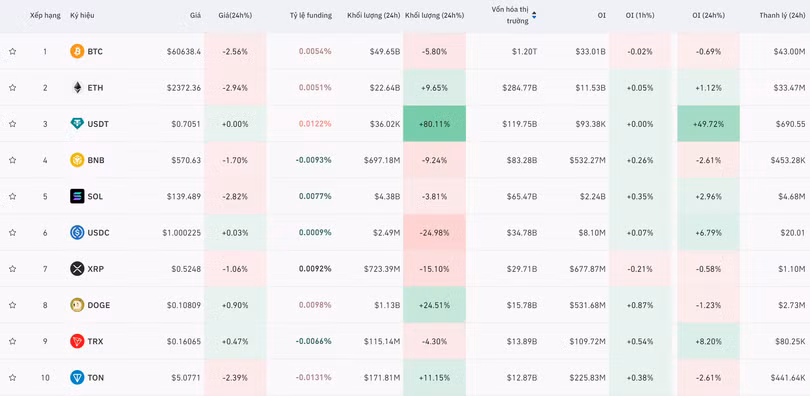Open the TRX symbol link
This screenshot has width=810, height=396.
tap(95, 341)
